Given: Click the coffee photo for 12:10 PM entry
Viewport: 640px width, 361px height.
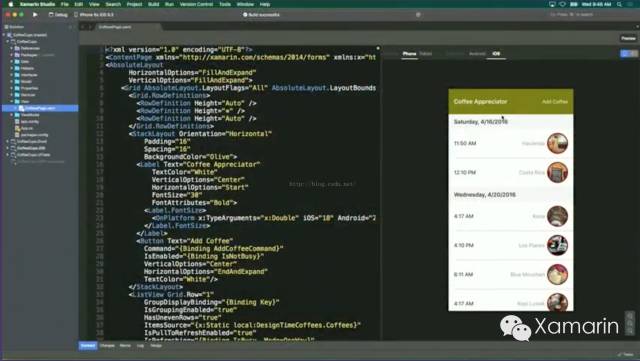Looking at the screenshot, I should pyautogui.click(x=557, y=172).
